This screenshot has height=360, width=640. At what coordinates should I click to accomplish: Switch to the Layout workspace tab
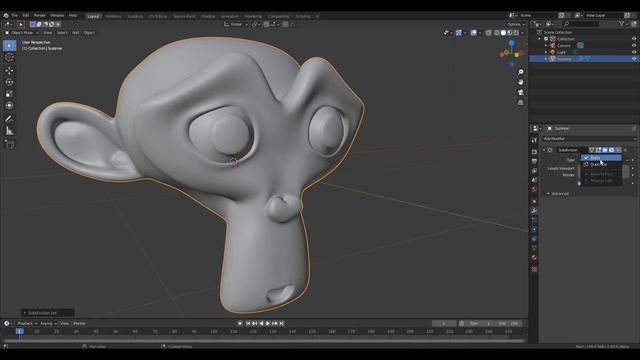(93, 16)
